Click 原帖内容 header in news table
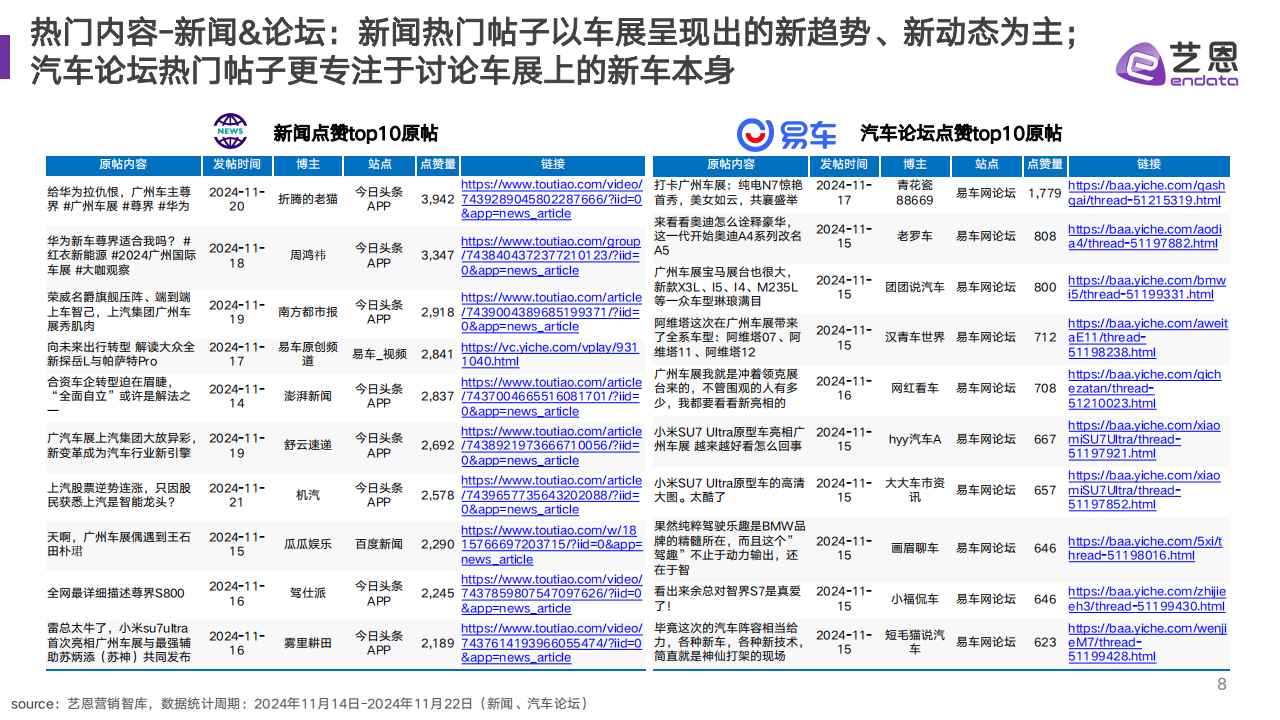This screenshot has height=720, width=1280. [x=123, y=164]
